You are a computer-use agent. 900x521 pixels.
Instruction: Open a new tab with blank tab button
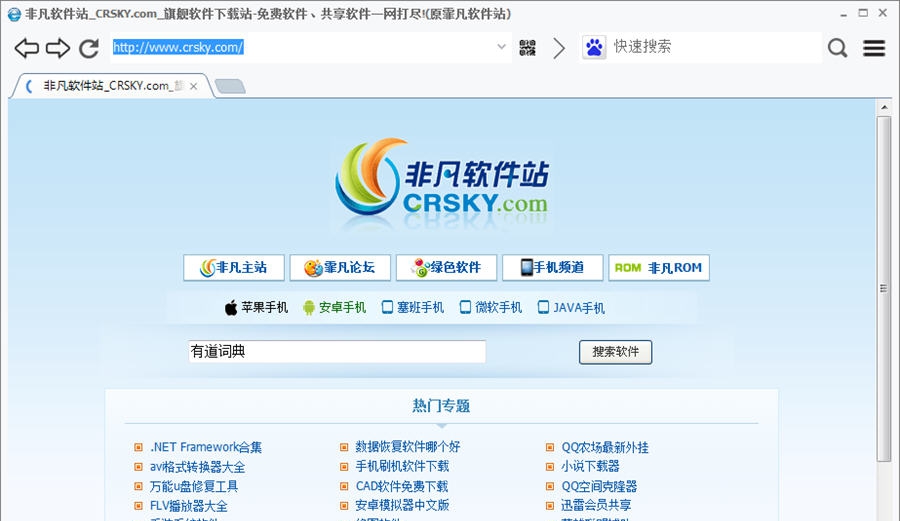click(230, 86)
